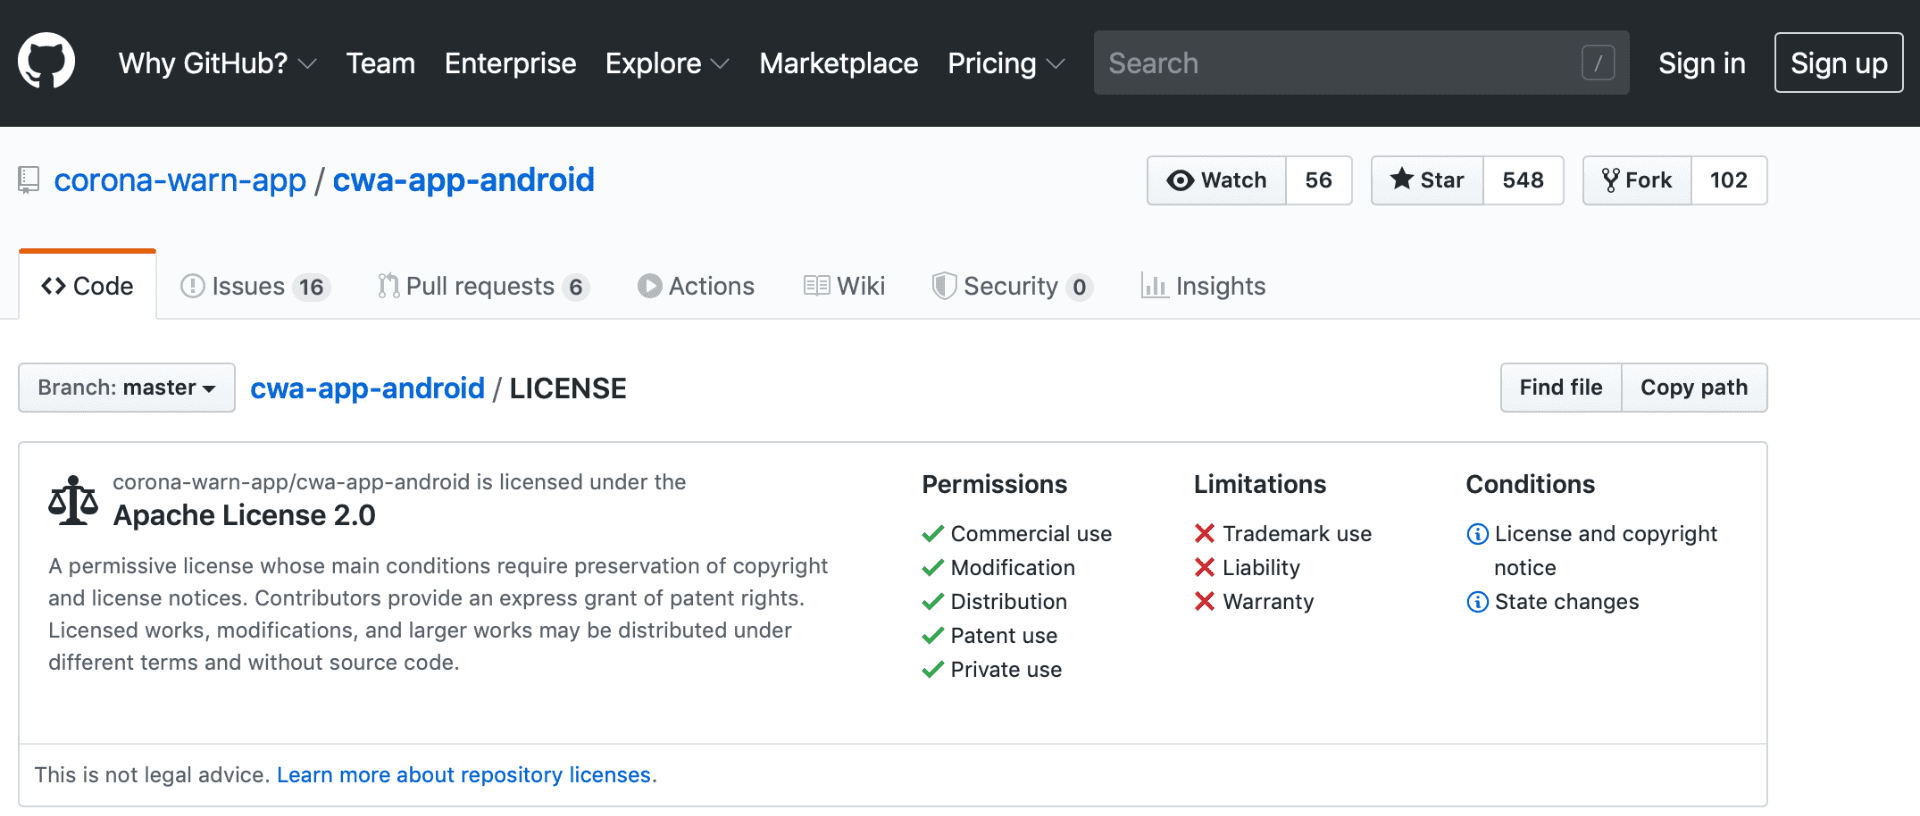Image resolution: width=1920 pixels, height=816 pixels.
Task: Click green checkmark beside Distribution
Action: click(933, 602)
